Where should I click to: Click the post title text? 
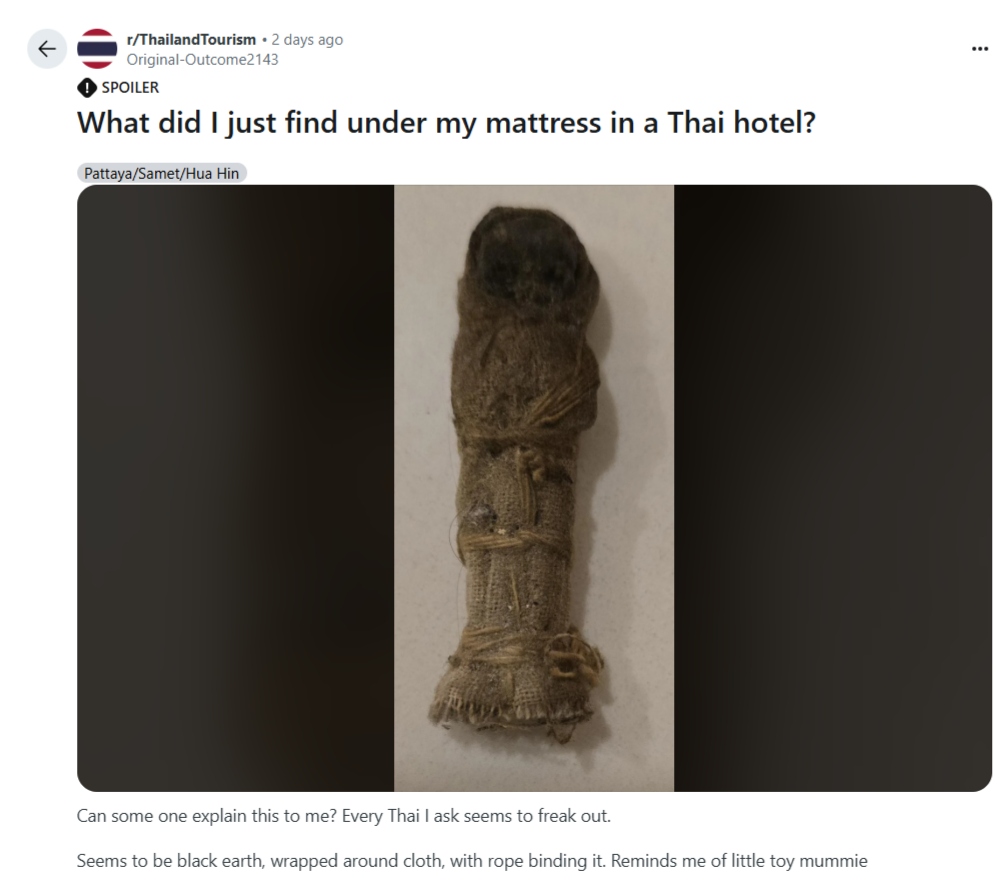coord(447,122)
